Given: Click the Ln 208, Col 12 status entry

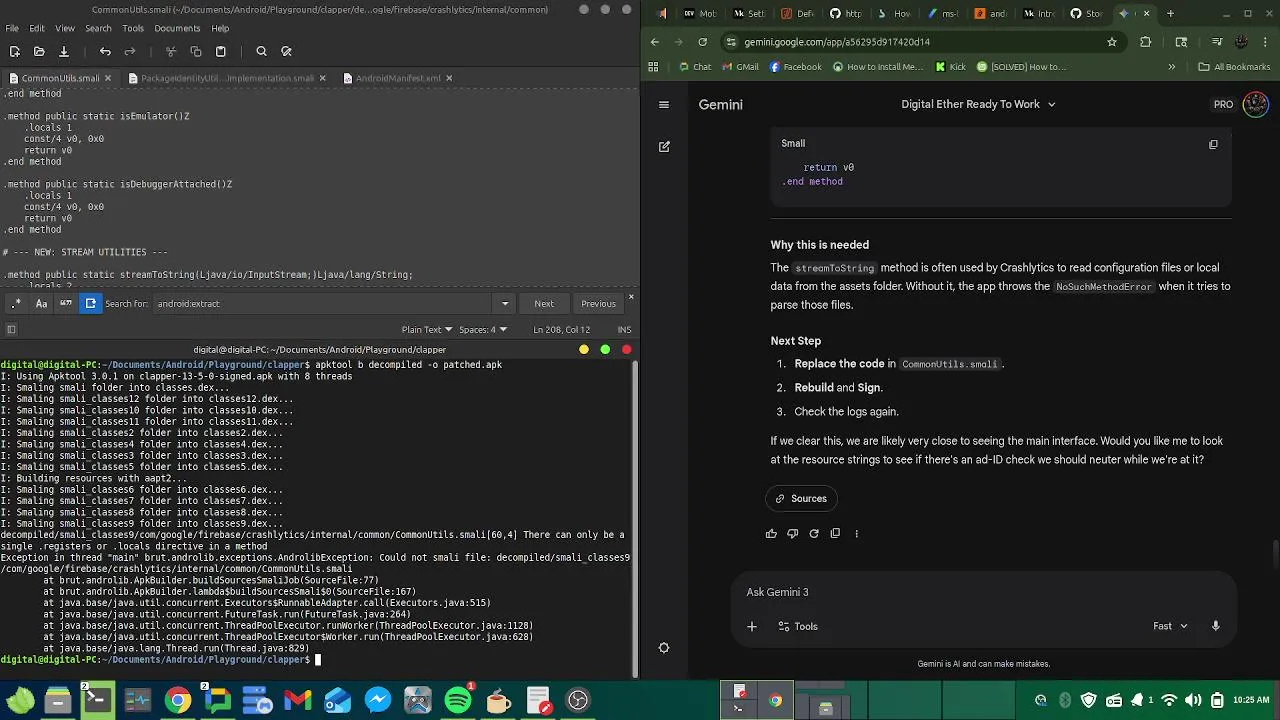Looking at the screenshot, I should pos(561,330).
